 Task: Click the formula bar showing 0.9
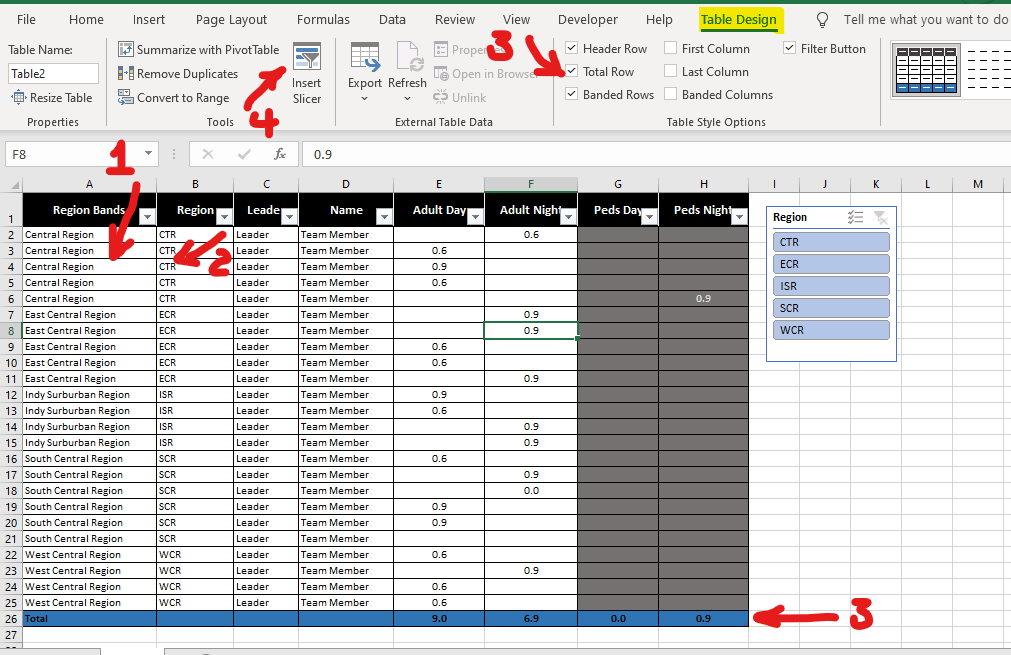[x=656, y=154]
